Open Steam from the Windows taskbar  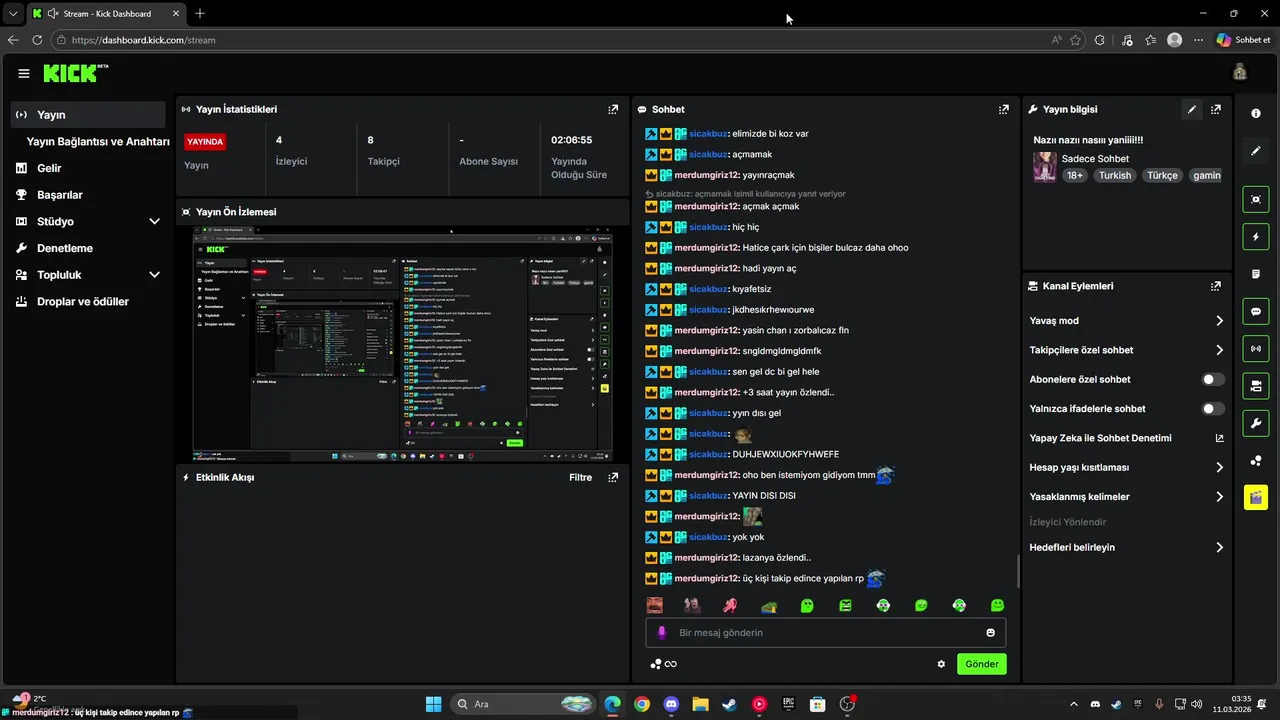729,704
